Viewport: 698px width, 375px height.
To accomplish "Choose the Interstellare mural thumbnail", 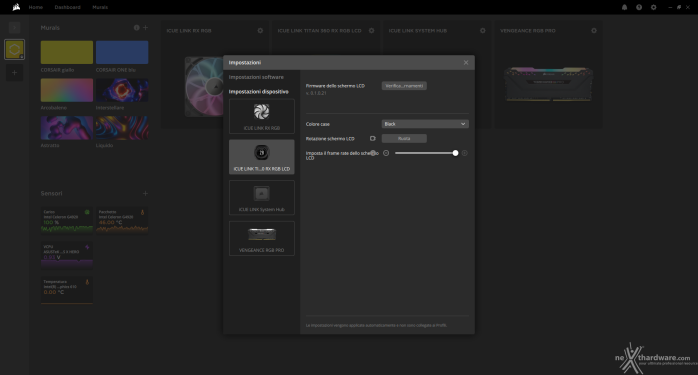I will [x=122, y=90].
